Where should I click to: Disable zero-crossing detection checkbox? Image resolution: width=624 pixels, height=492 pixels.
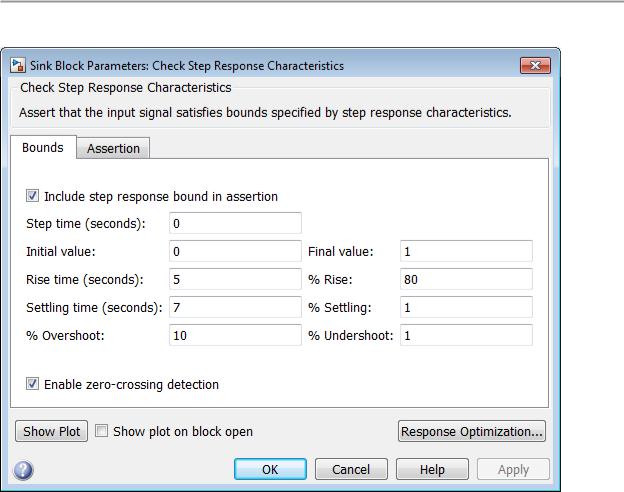(x=32, y=384)
